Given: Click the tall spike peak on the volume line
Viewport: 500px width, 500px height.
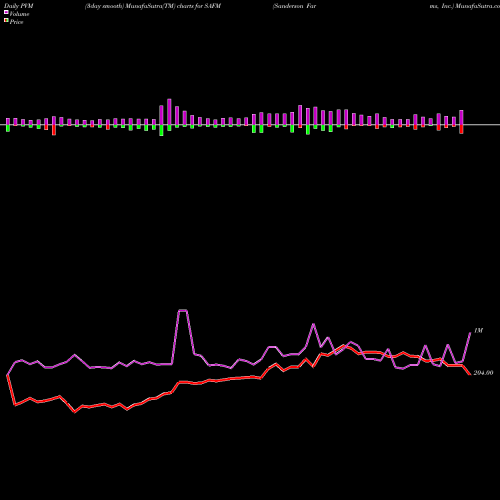Looking at the screenshot, I should pos(183,310).
